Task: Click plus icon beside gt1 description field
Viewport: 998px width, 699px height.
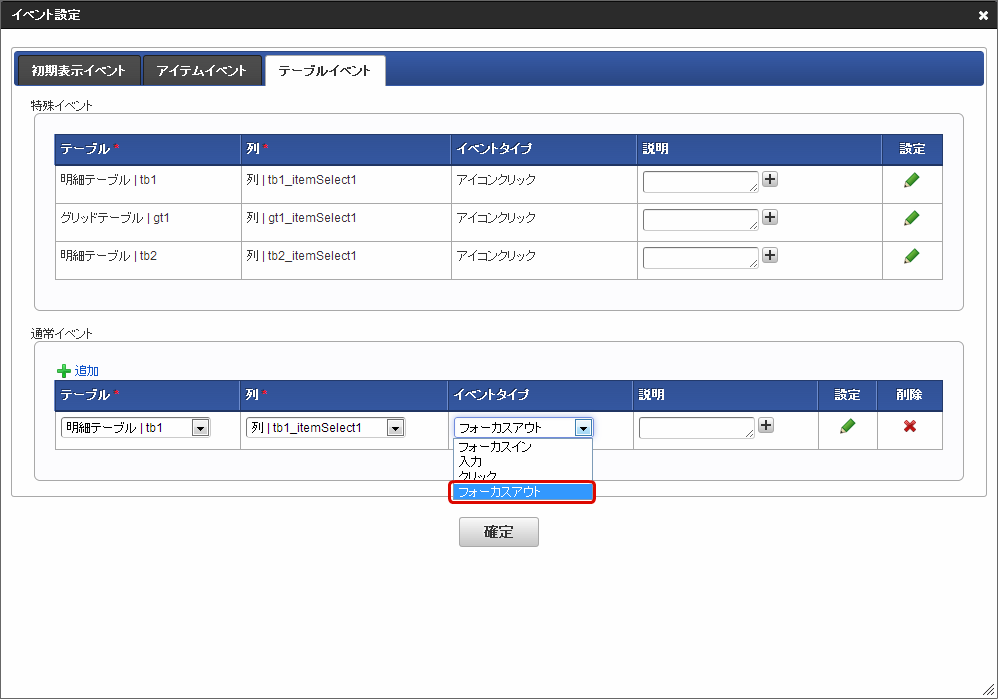Action: [x=770, y=217]
